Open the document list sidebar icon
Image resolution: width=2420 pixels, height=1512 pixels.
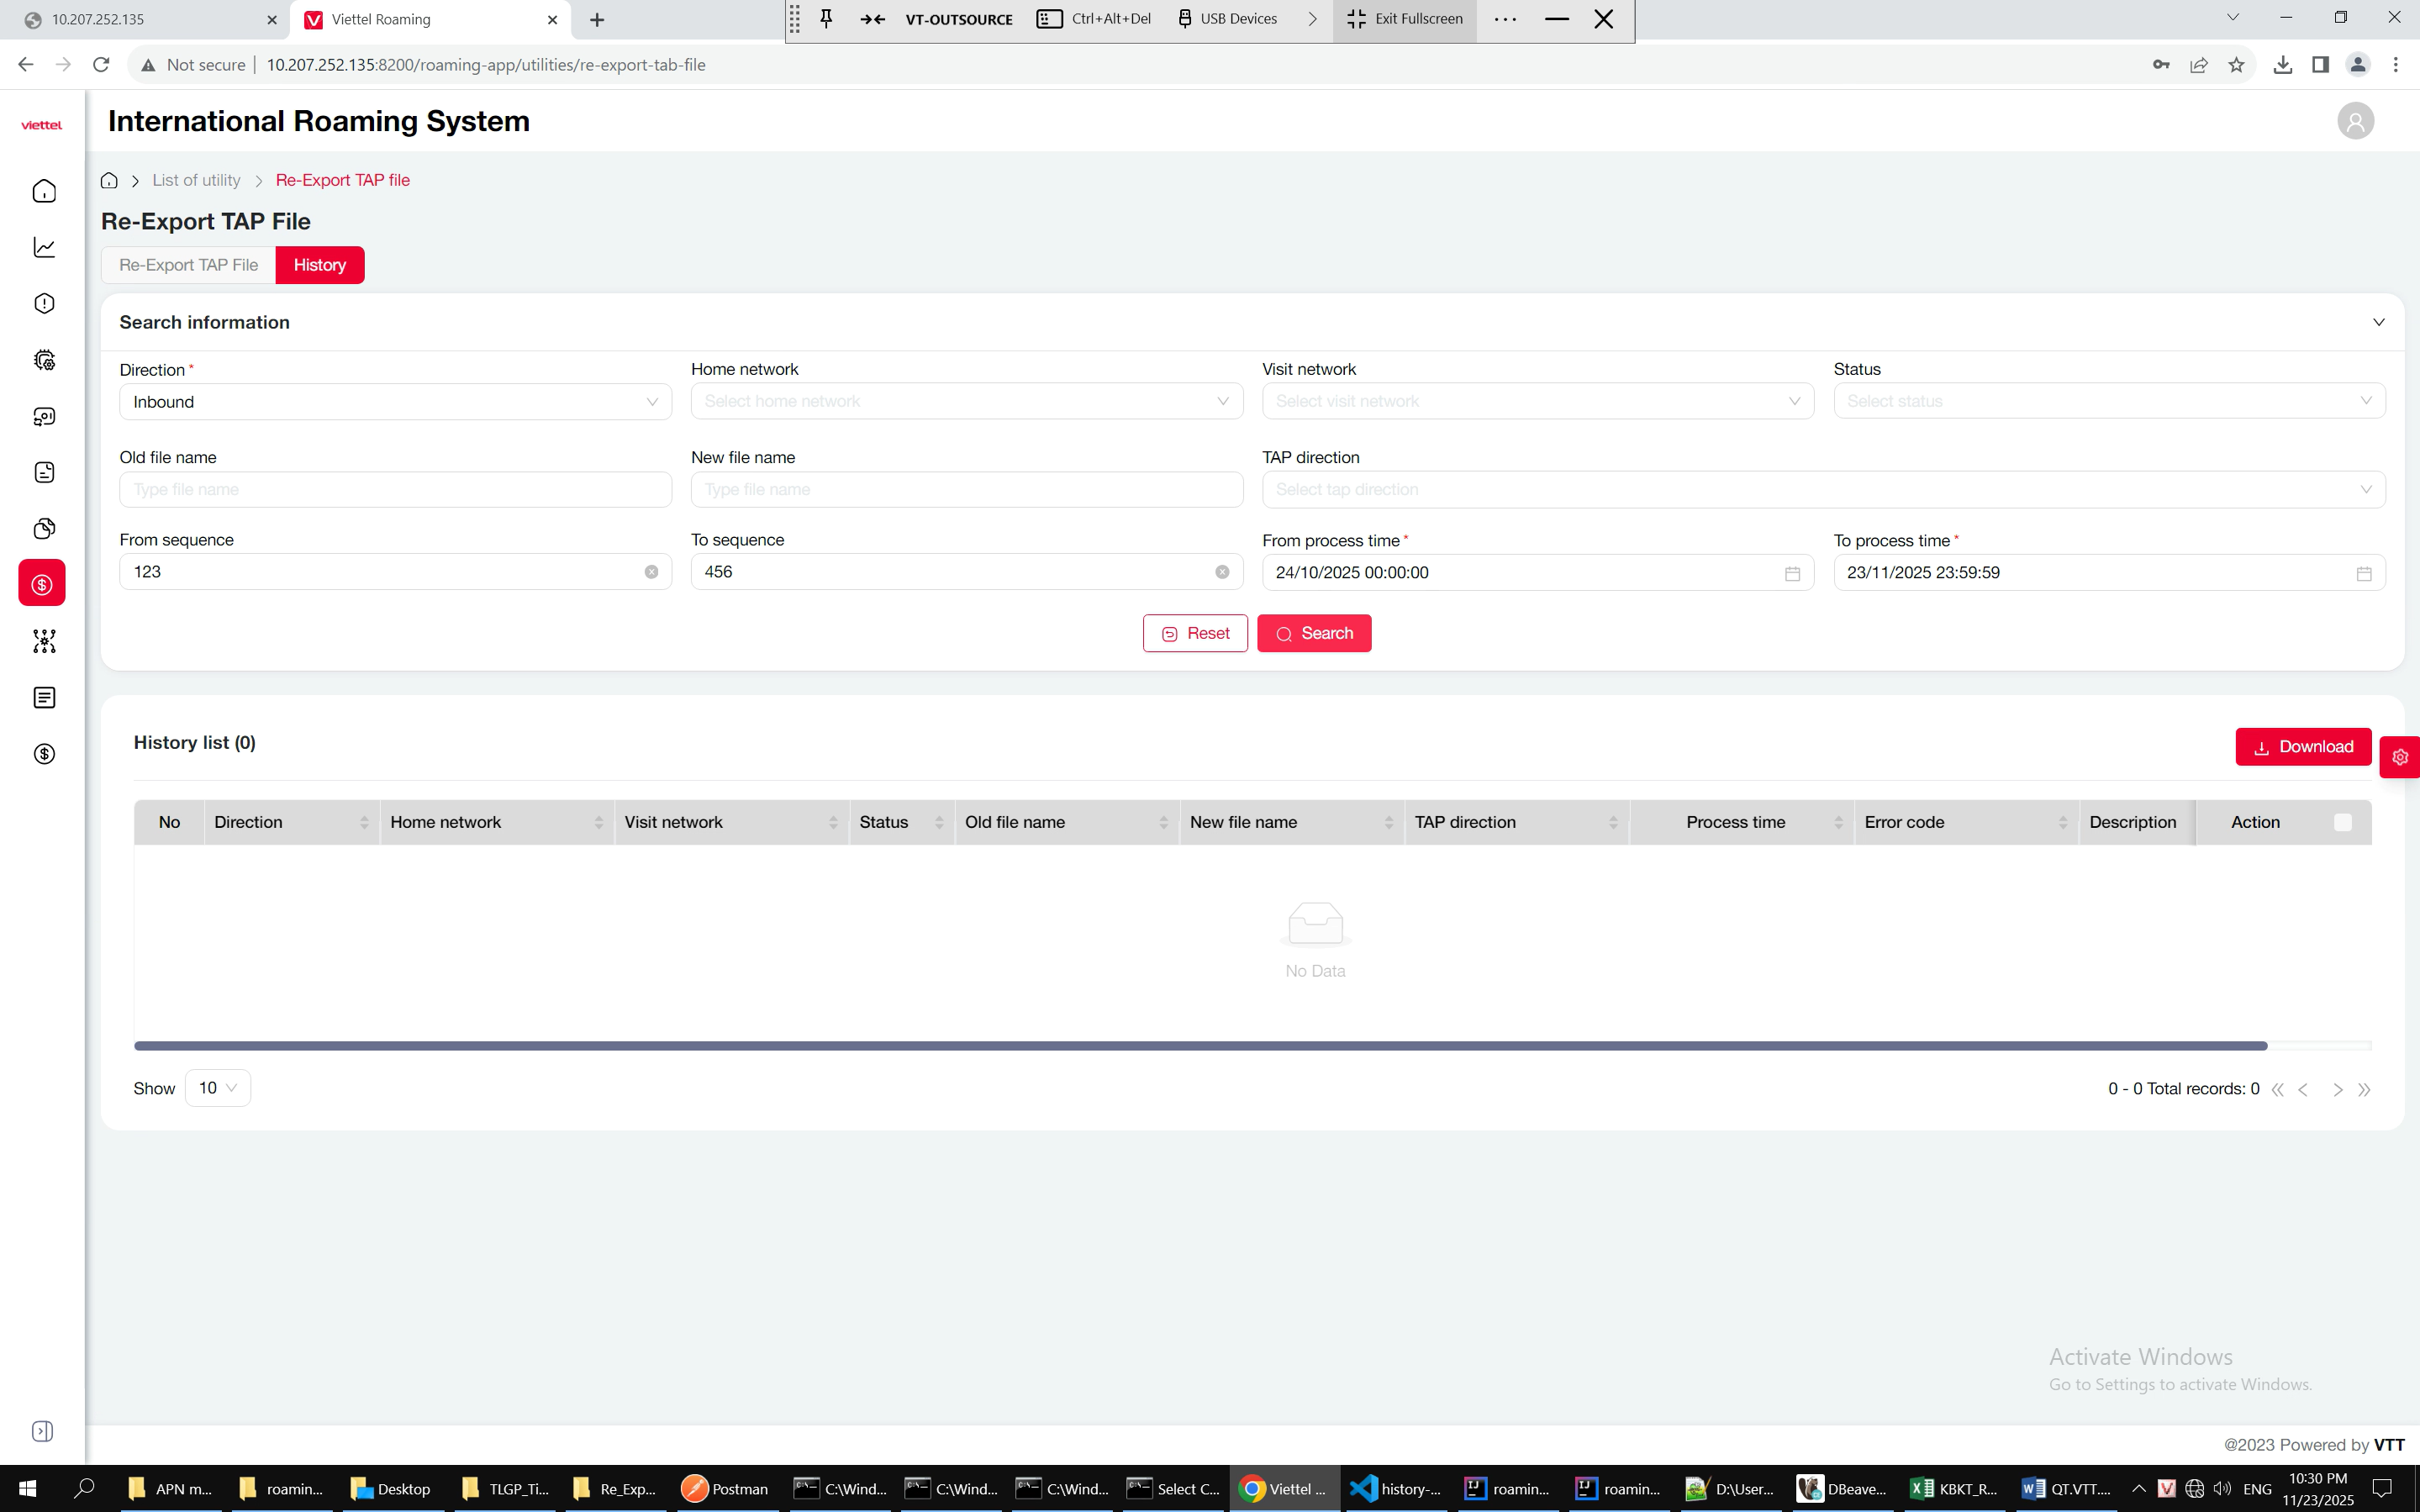44,697
